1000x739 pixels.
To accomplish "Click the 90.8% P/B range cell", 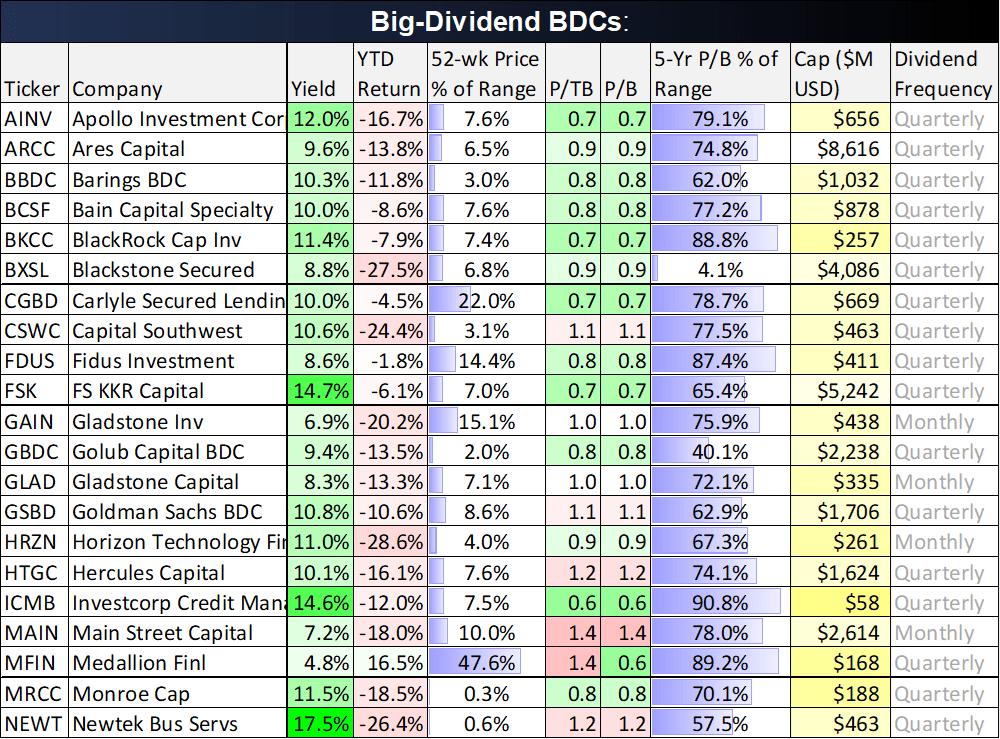I will tap(720, 603).
